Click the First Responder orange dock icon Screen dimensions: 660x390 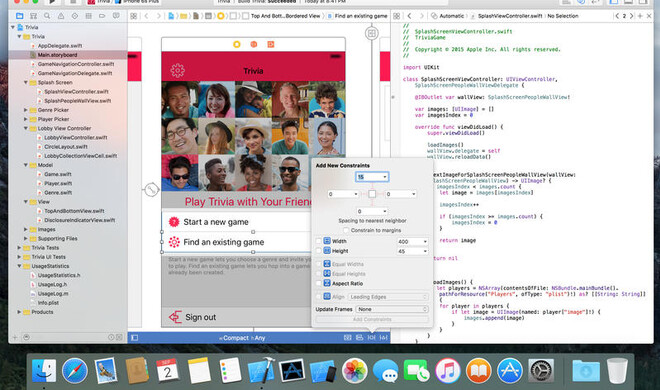tap(254, 44)
